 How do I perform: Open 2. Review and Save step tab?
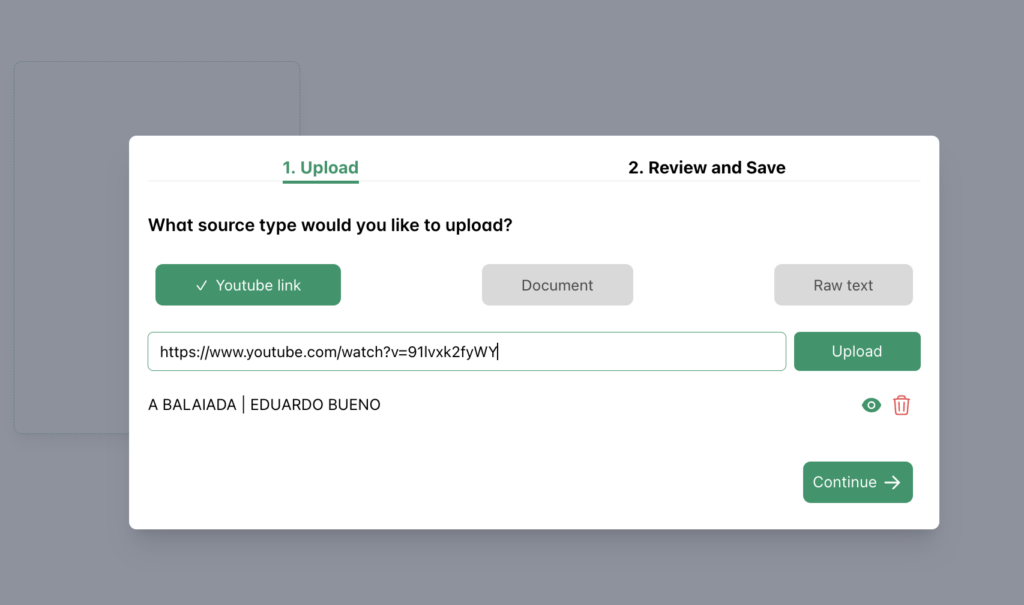coord(707,168)
